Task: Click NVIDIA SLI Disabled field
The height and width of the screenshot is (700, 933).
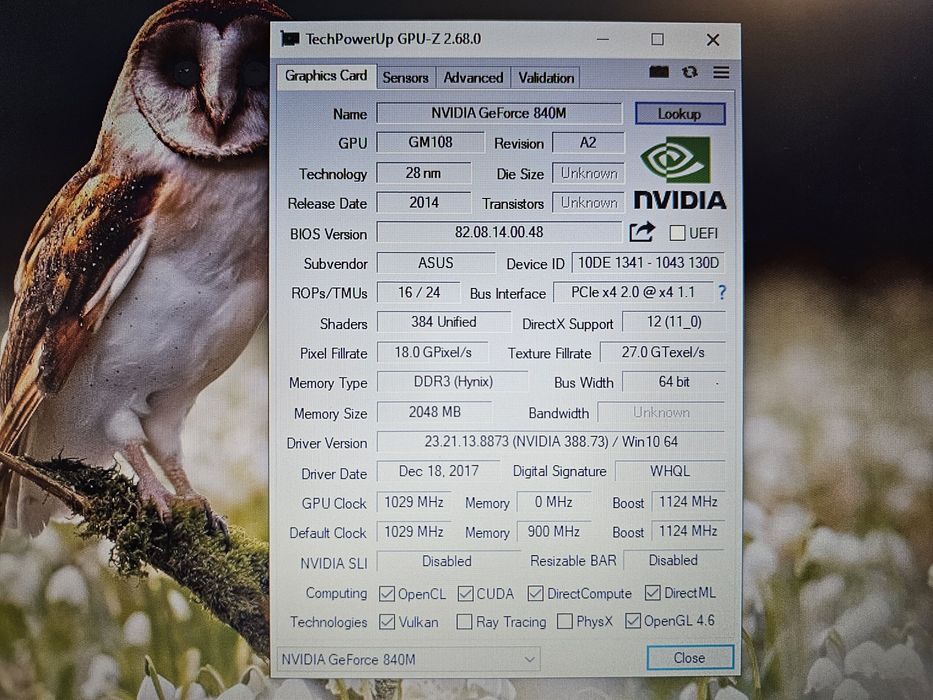Action: pyautogui.click(x=447, y=561)
